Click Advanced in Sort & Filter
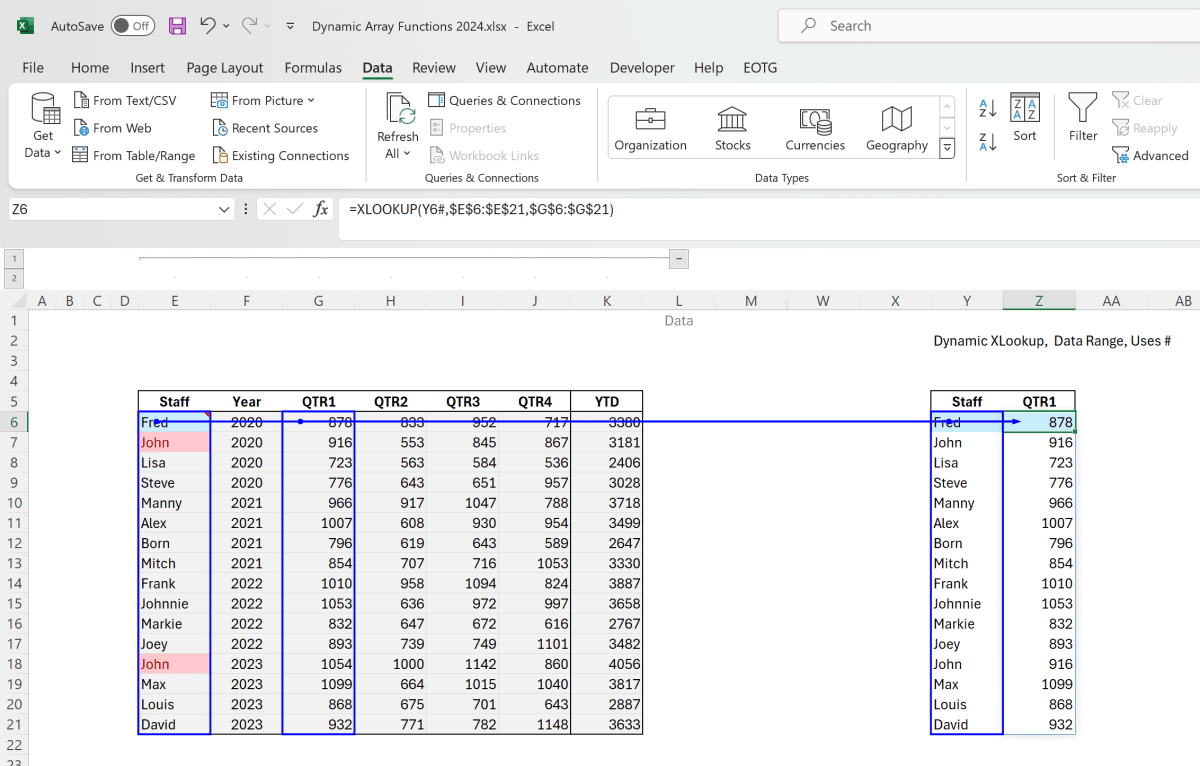The height and width of the screenshot is (766, 1200). [1151, 155]
